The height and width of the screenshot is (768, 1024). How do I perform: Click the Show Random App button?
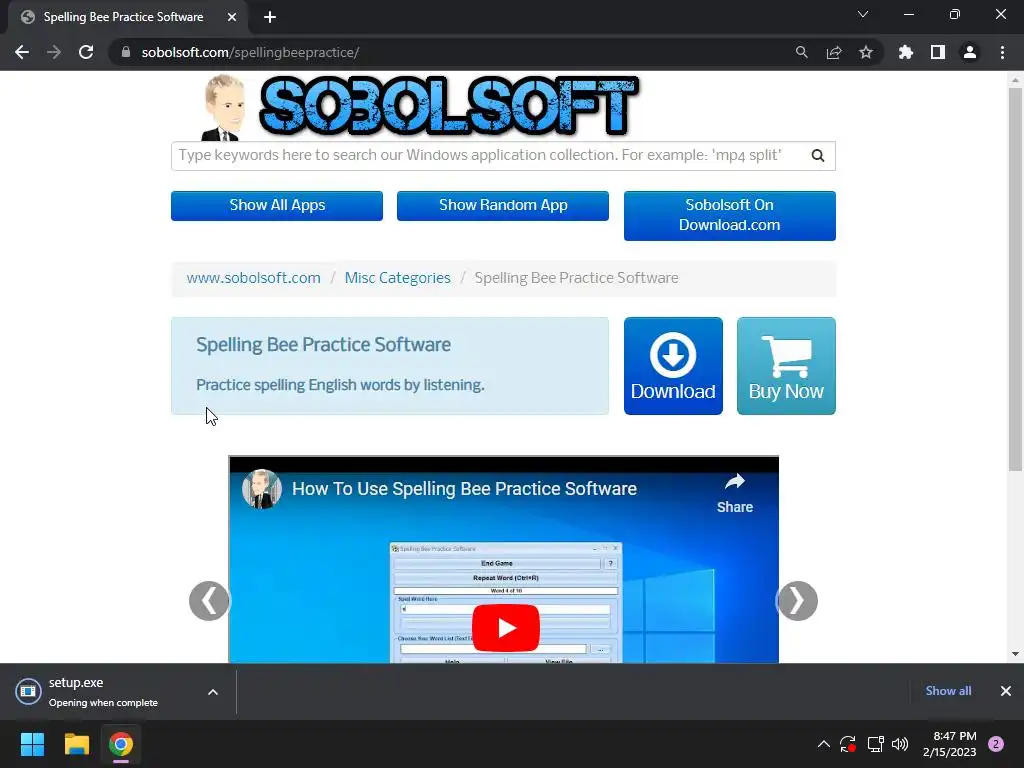503,206
